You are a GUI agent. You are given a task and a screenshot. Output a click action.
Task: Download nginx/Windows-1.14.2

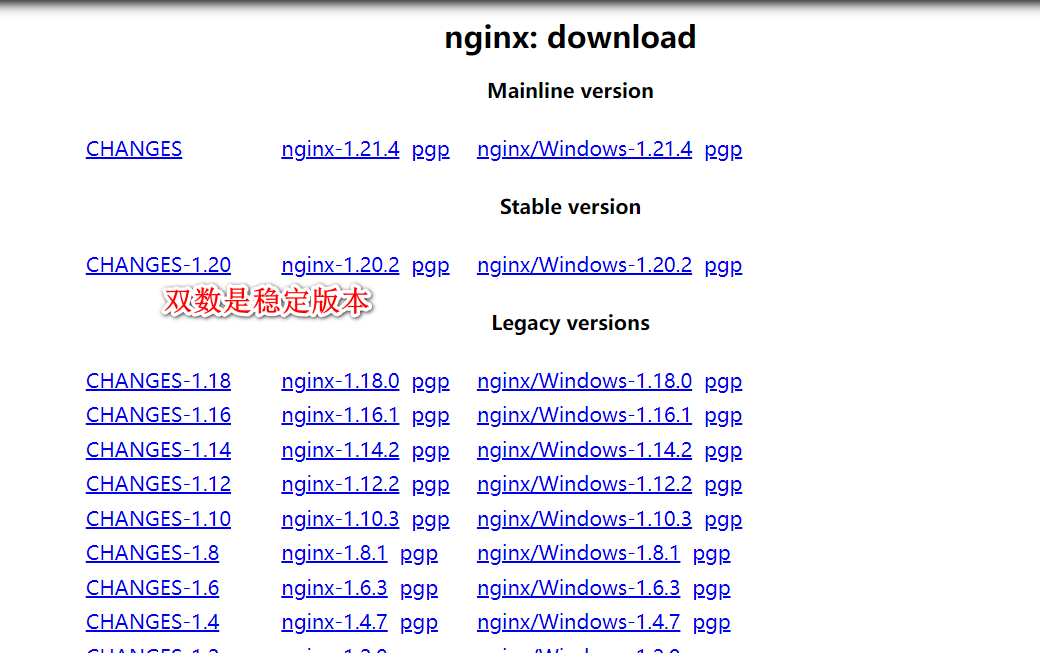point(584,450)
